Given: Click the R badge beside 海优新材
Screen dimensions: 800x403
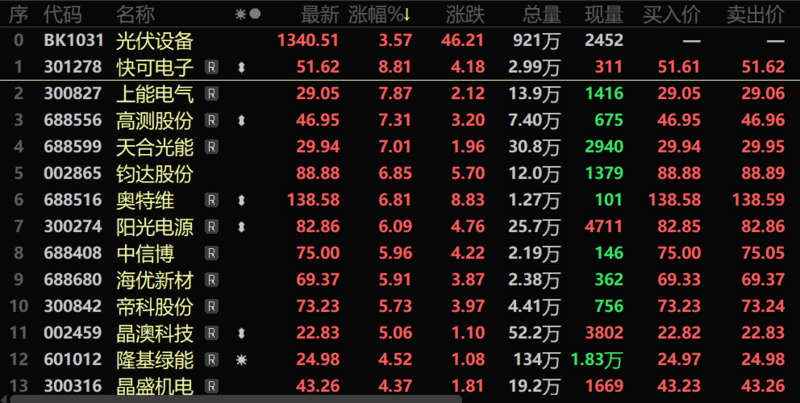Looking at the screenshot, I should 212,280.
